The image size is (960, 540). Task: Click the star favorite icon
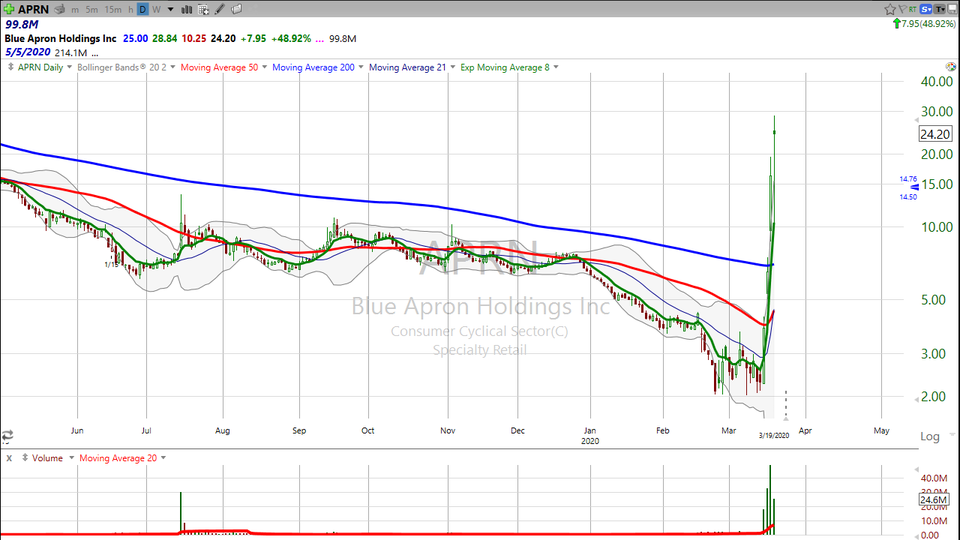[x=890, y=9]
